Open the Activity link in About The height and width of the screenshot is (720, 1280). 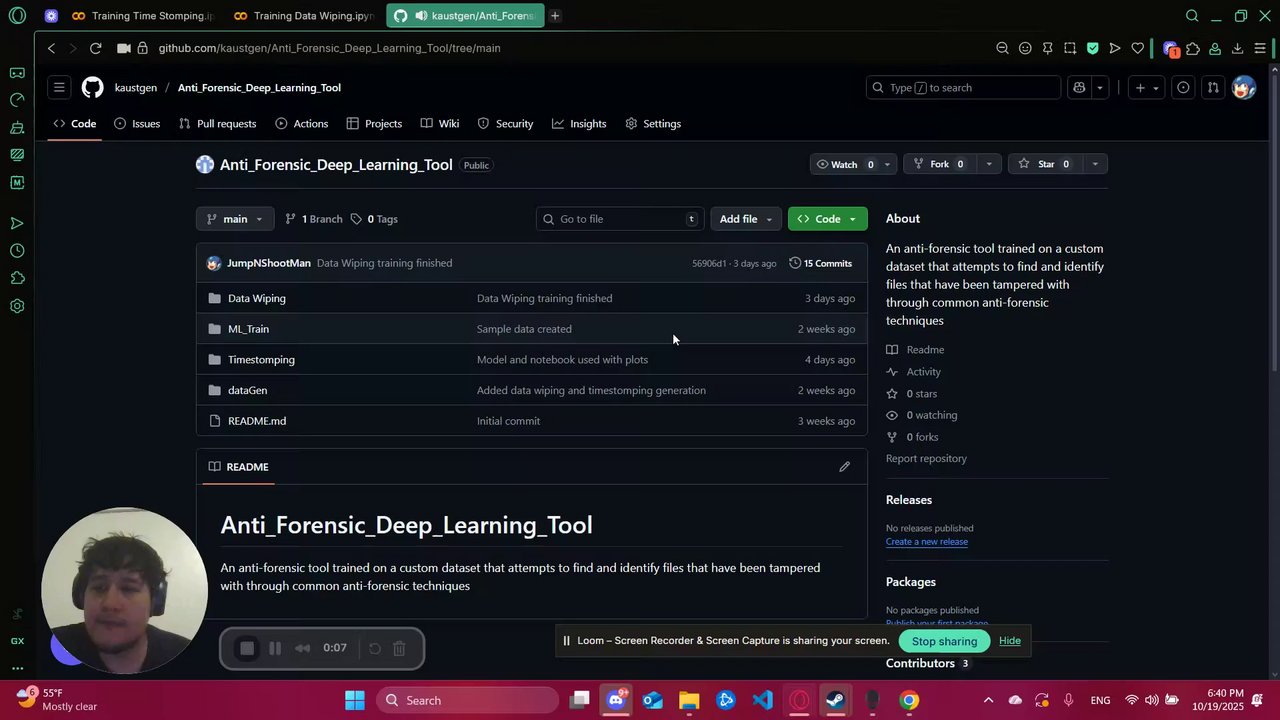pyautogui.click(x=913, y=372)
